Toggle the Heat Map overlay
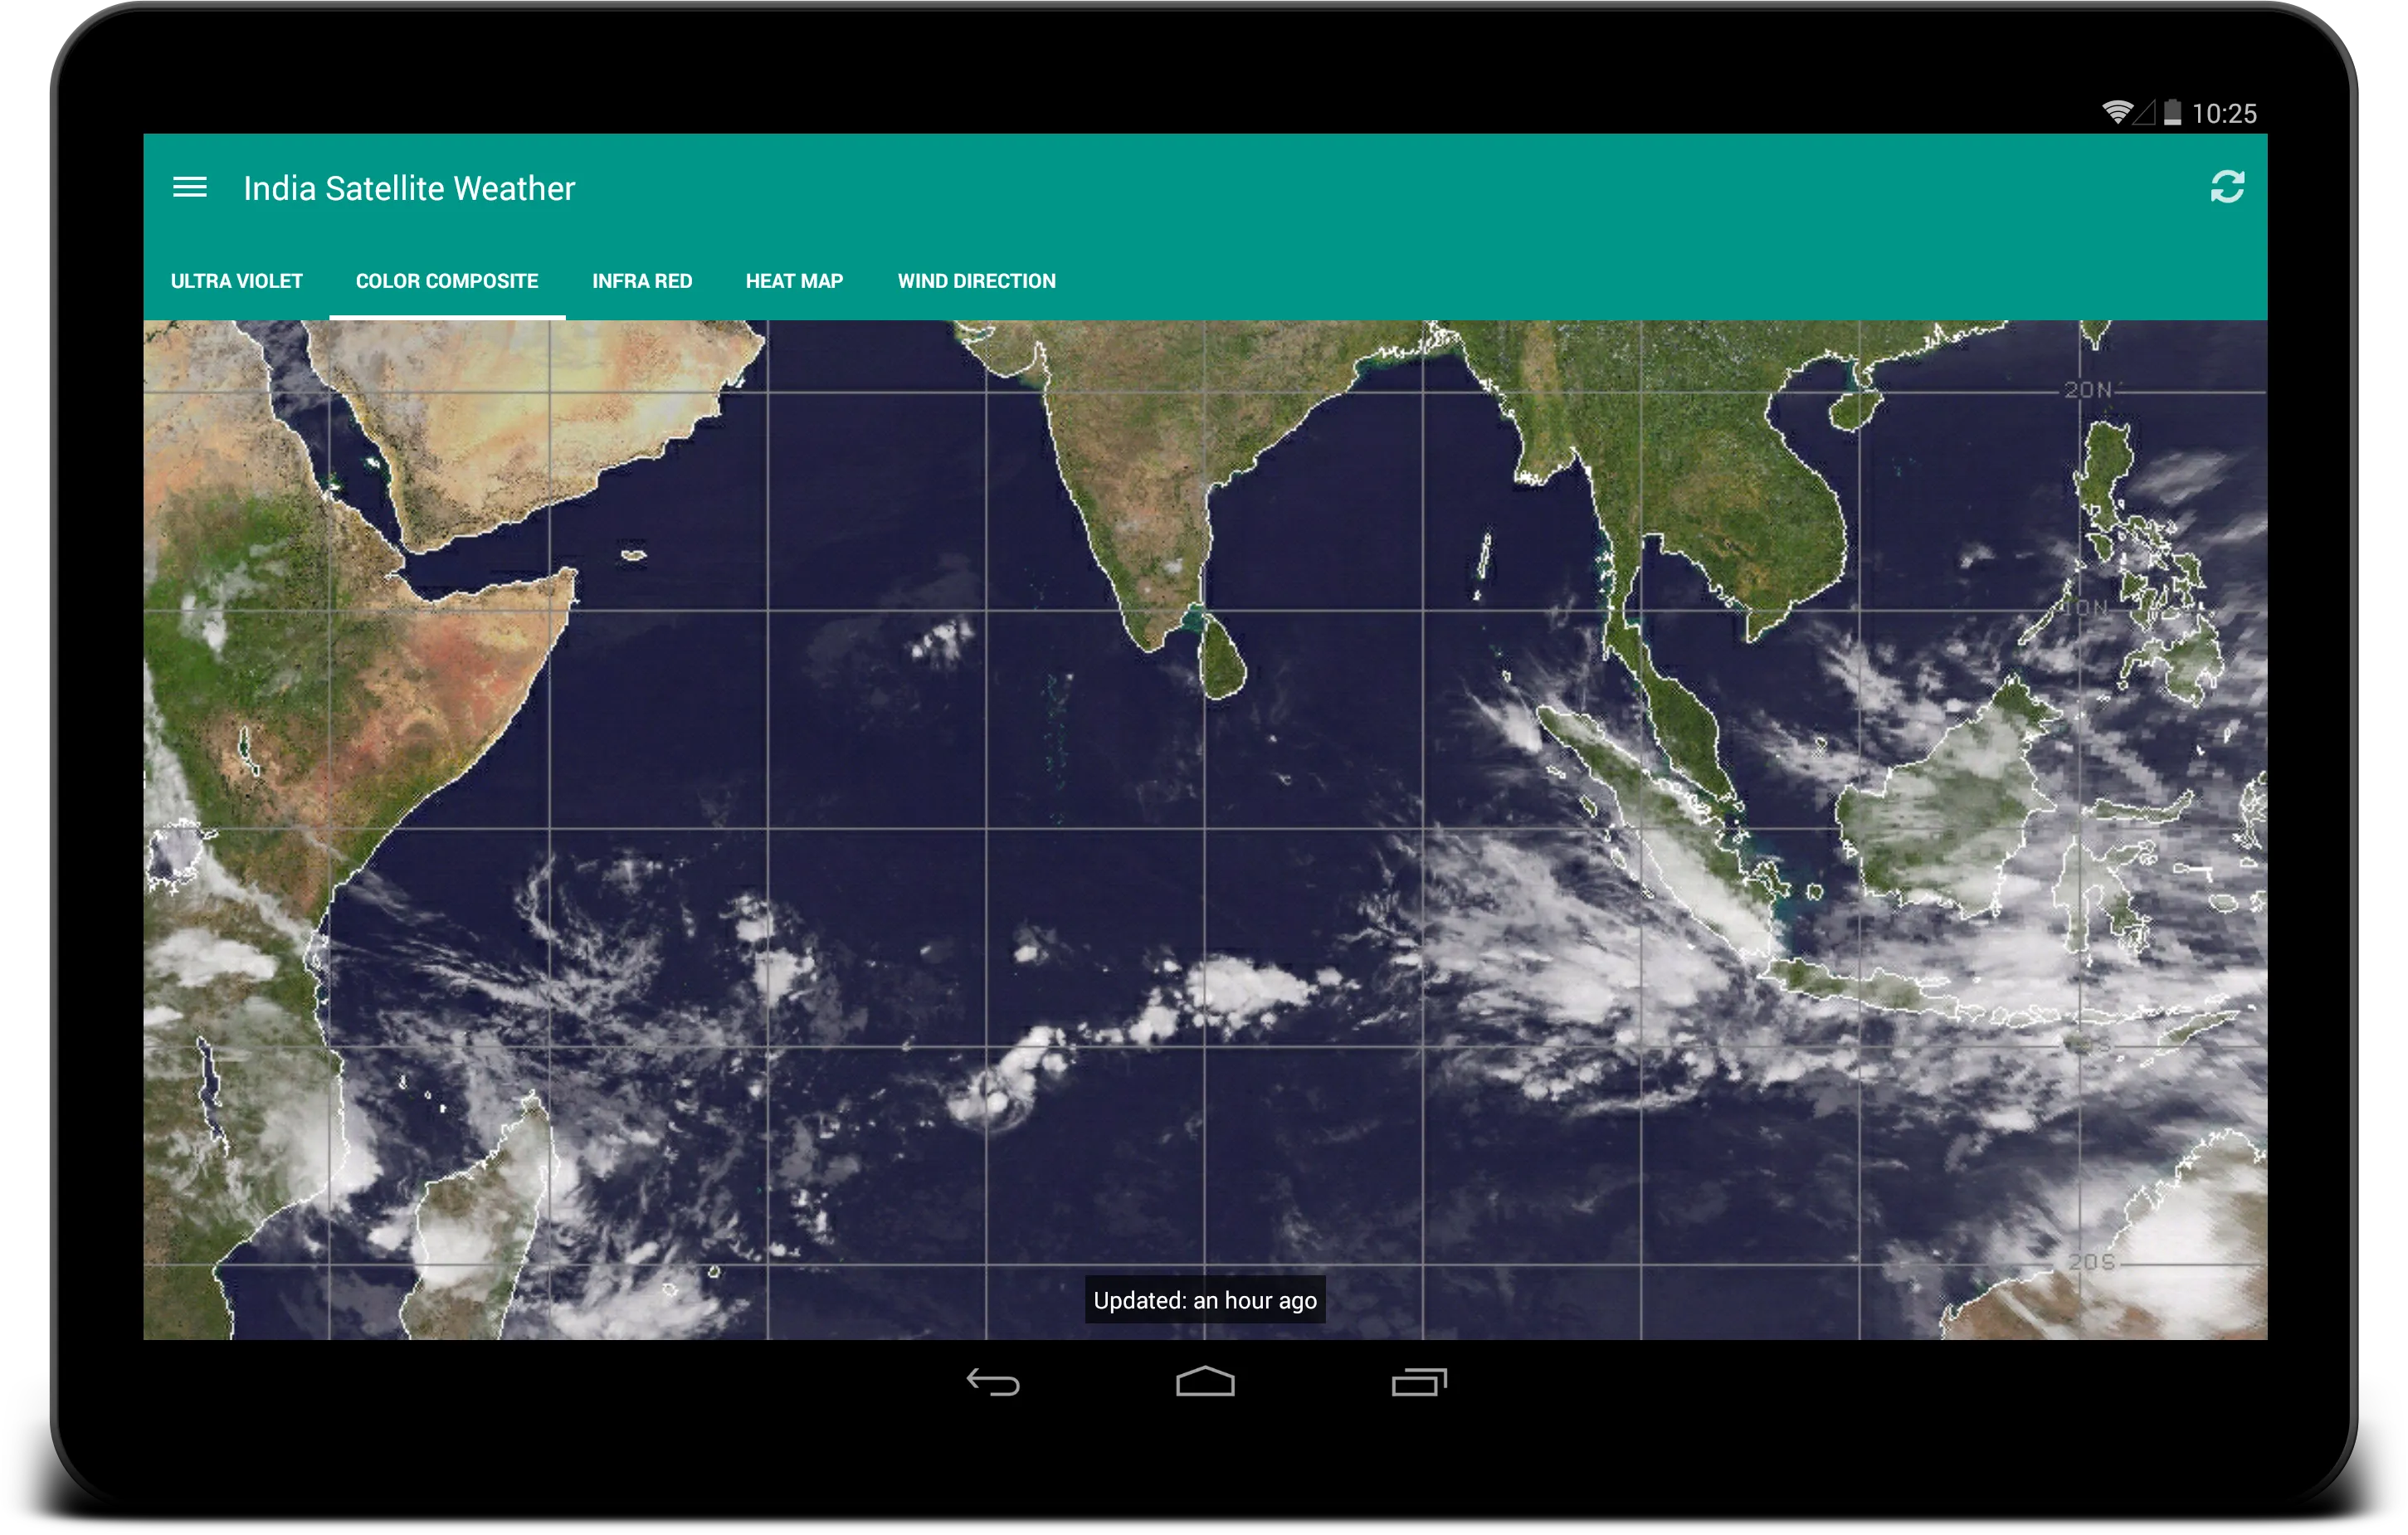Image resolution: width=2408 pixels, height=1535 pixels. coord(793,280)
